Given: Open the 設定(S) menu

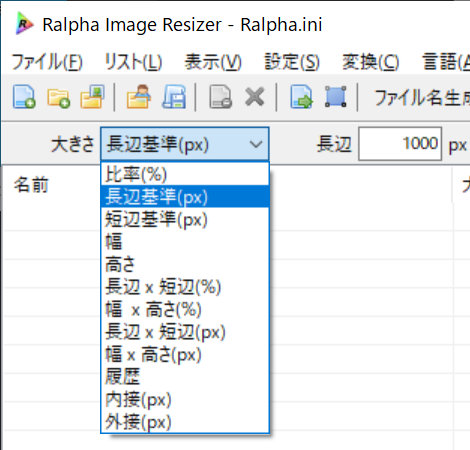Looking at the screenshot, I should tap(292, 62).
